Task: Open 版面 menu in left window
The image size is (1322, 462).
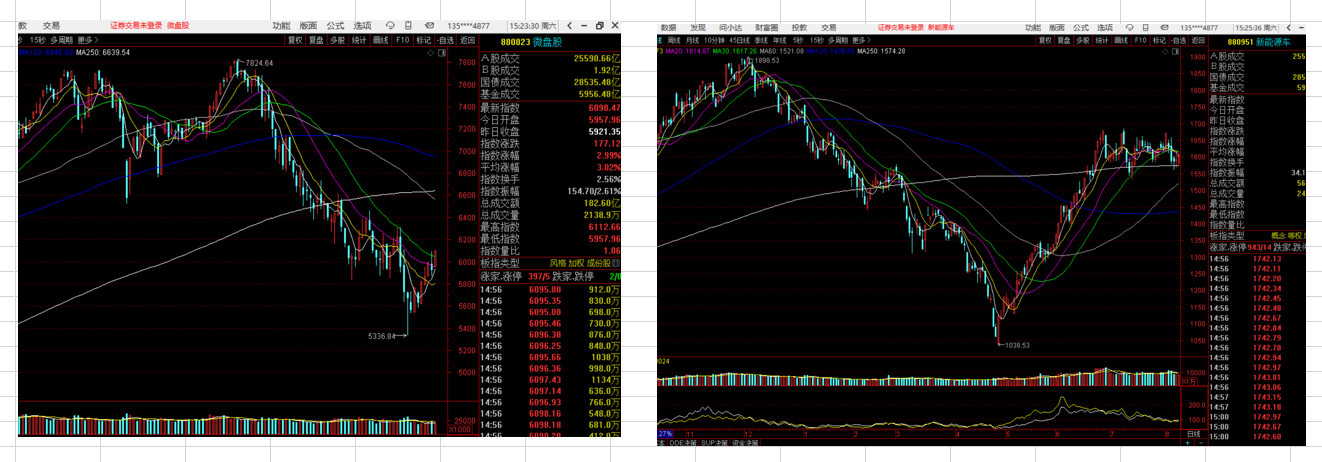Action: click(308, 26)
